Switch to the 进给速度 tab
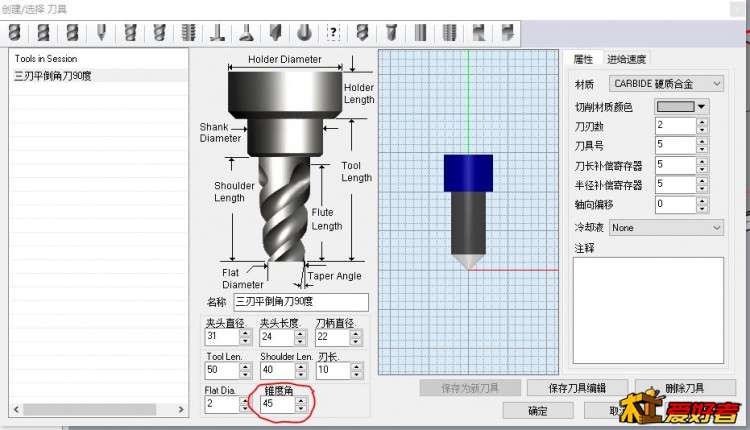Image resolution: width=750 pixels, height=430 pixels. click(626, 59)
